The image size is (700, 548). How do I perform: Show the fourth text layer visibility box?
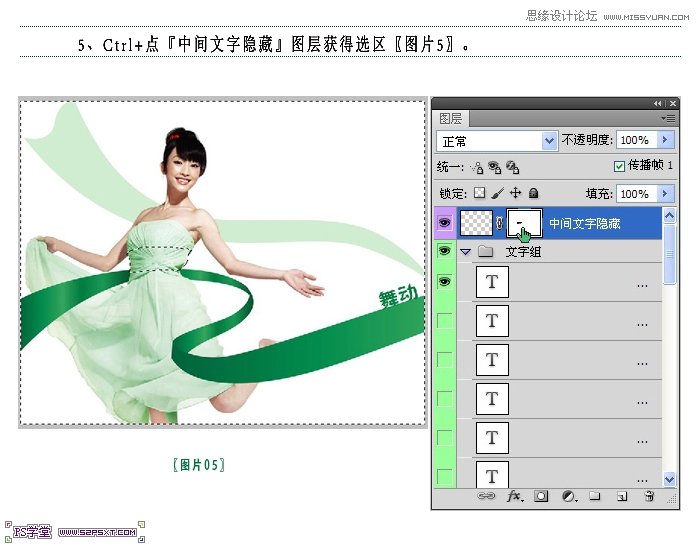point(445,399)
